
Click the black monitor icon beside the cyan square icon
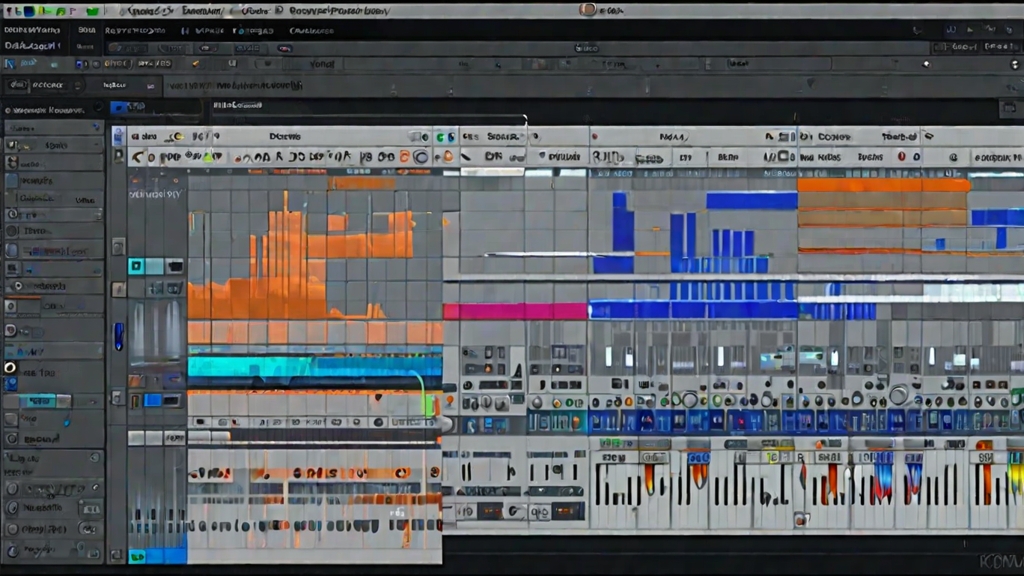pos(174,266)
